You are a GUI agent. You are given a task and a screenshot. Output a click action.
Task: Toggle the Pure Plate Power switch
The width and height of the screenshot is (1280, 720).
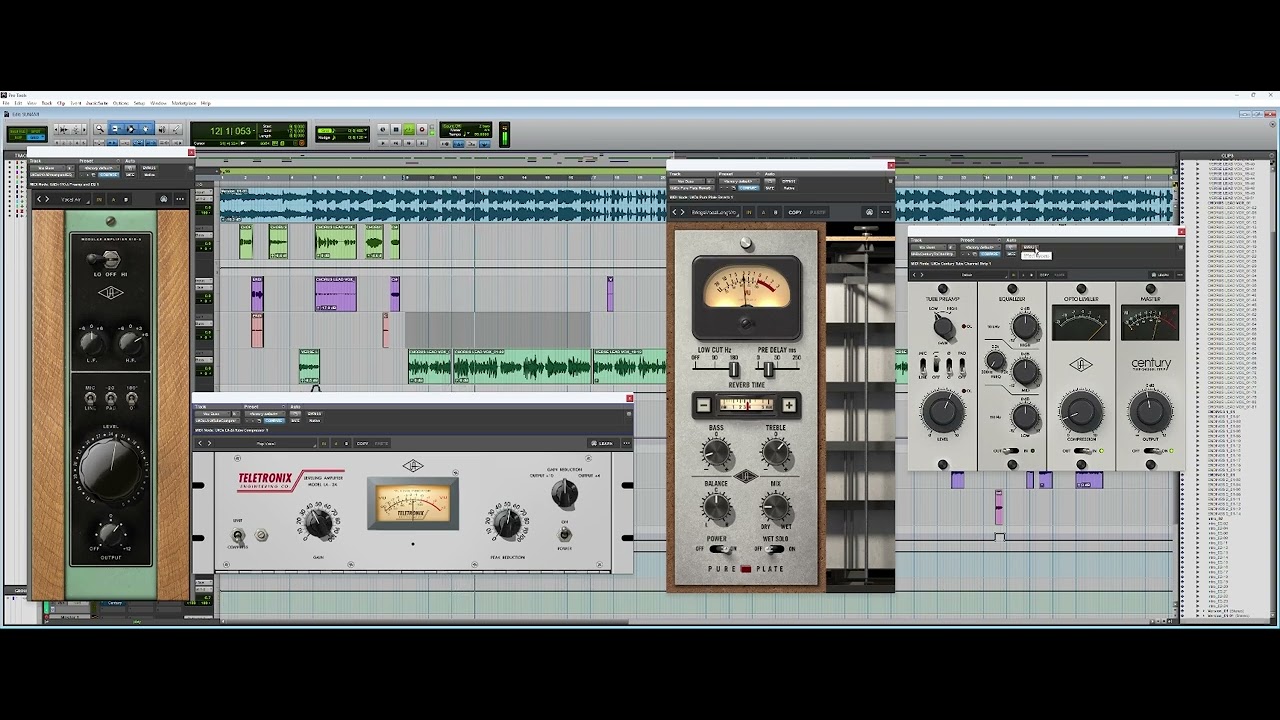719,549
